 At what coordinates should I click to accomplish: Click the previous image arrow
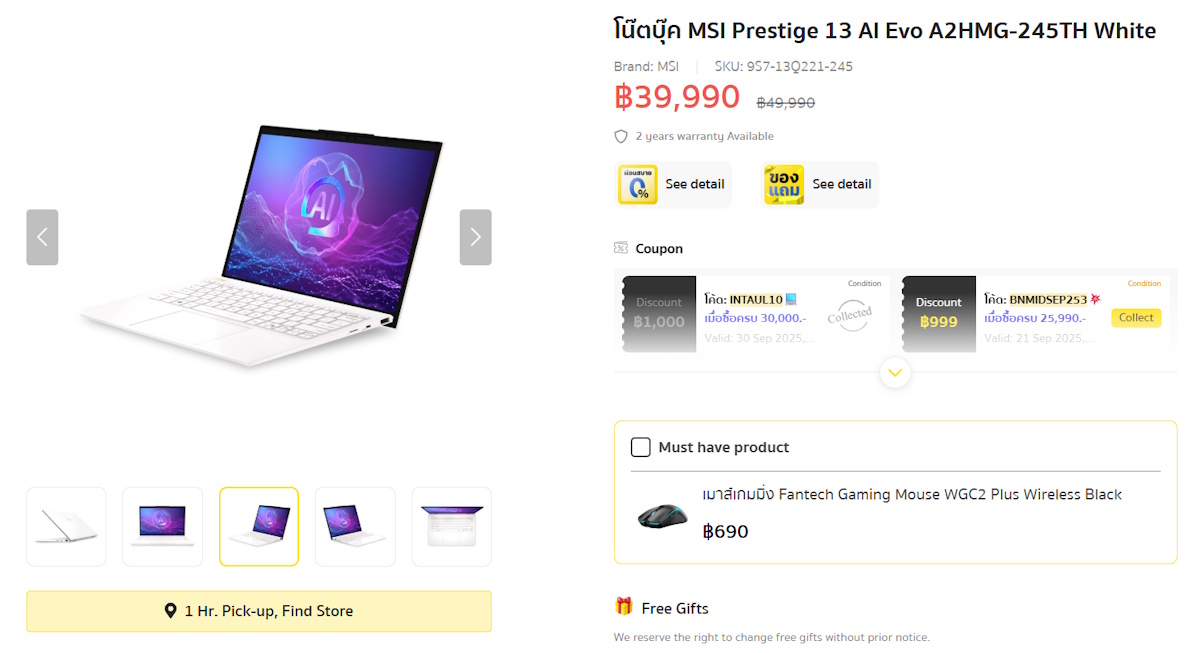coord(42,237)
